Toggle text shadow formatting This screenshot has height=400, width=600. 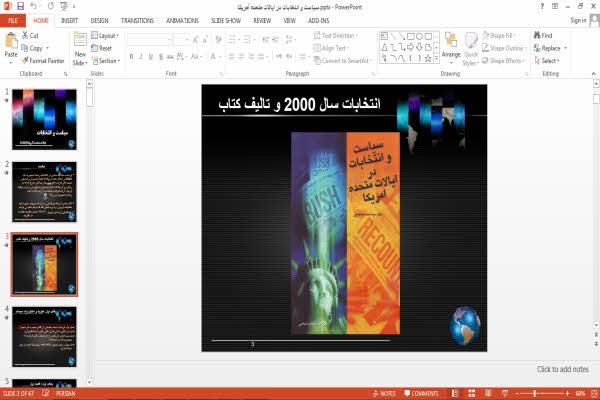pos(161,57)
